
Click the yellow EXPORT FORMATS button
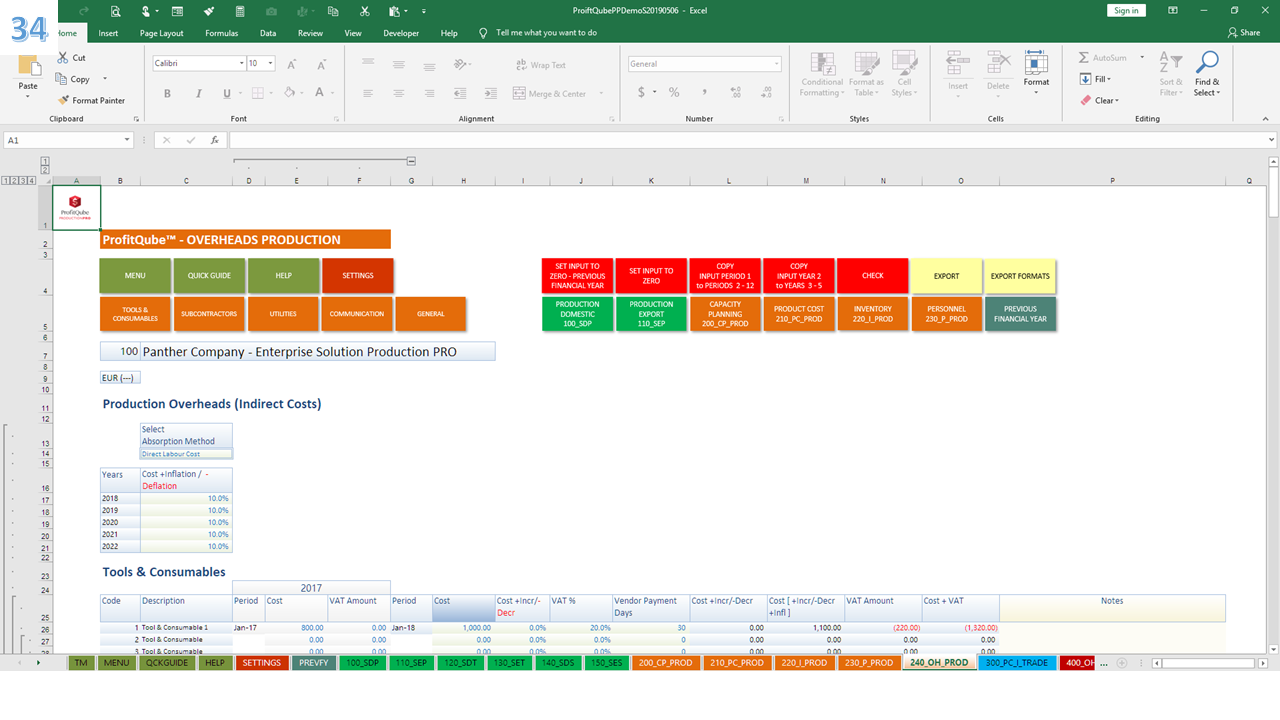pyautogui.click(x=1020, y=276)
